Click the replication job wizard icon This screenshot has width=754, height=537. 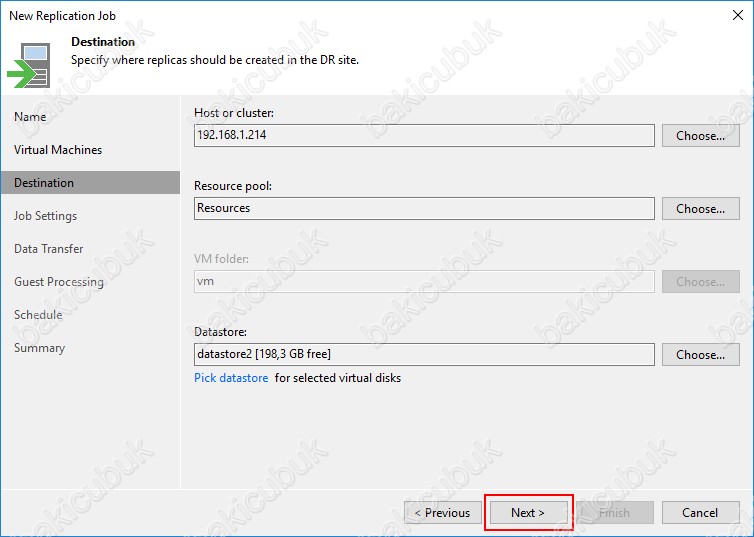(x=29, y=65)
